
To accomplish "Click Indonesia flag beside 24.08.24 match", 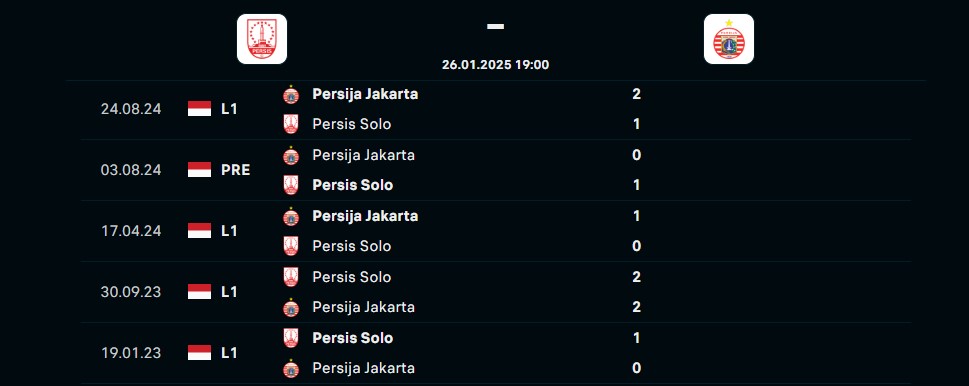I will tap(200, 109).
